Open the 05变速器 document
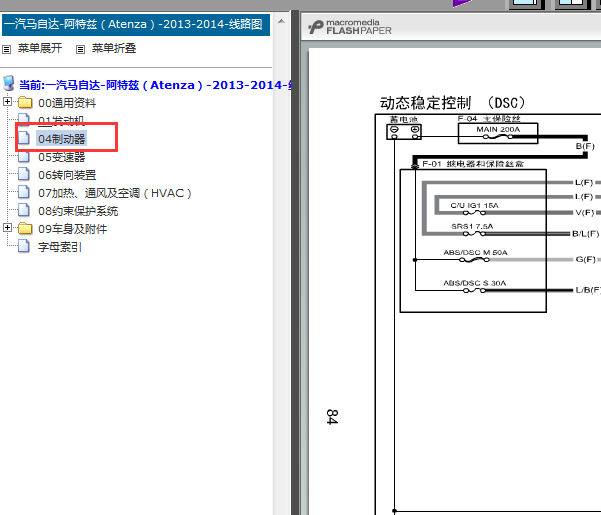This screenshot has height=515, width=601. 61,157
